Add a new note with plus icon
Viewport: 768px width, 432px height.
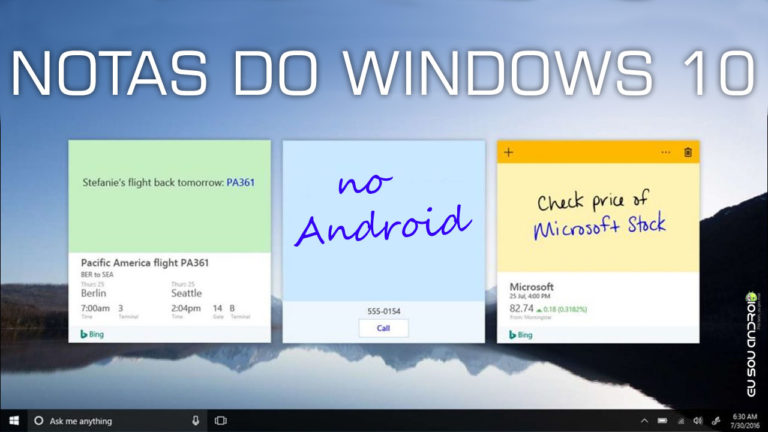(x=508, y=152)
